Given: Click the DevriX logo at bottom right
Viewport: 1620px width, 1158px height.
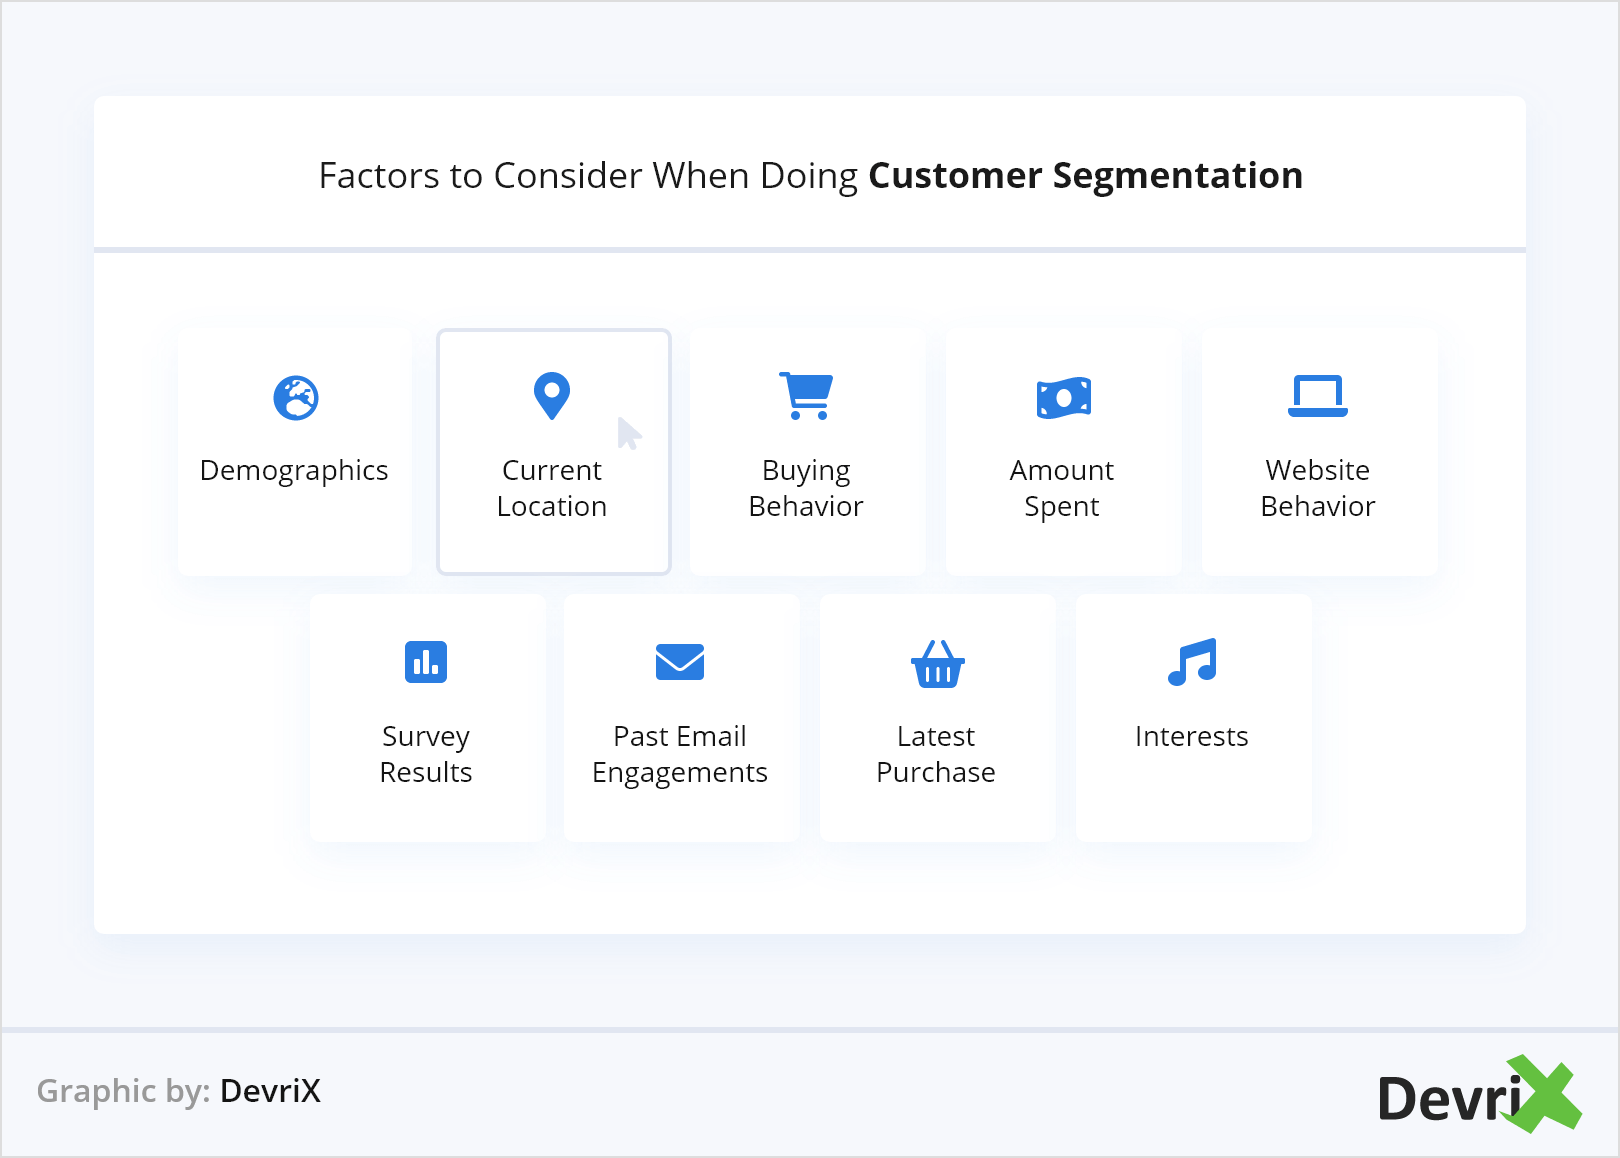Looking at the screenshot, I should 1478,1095.
